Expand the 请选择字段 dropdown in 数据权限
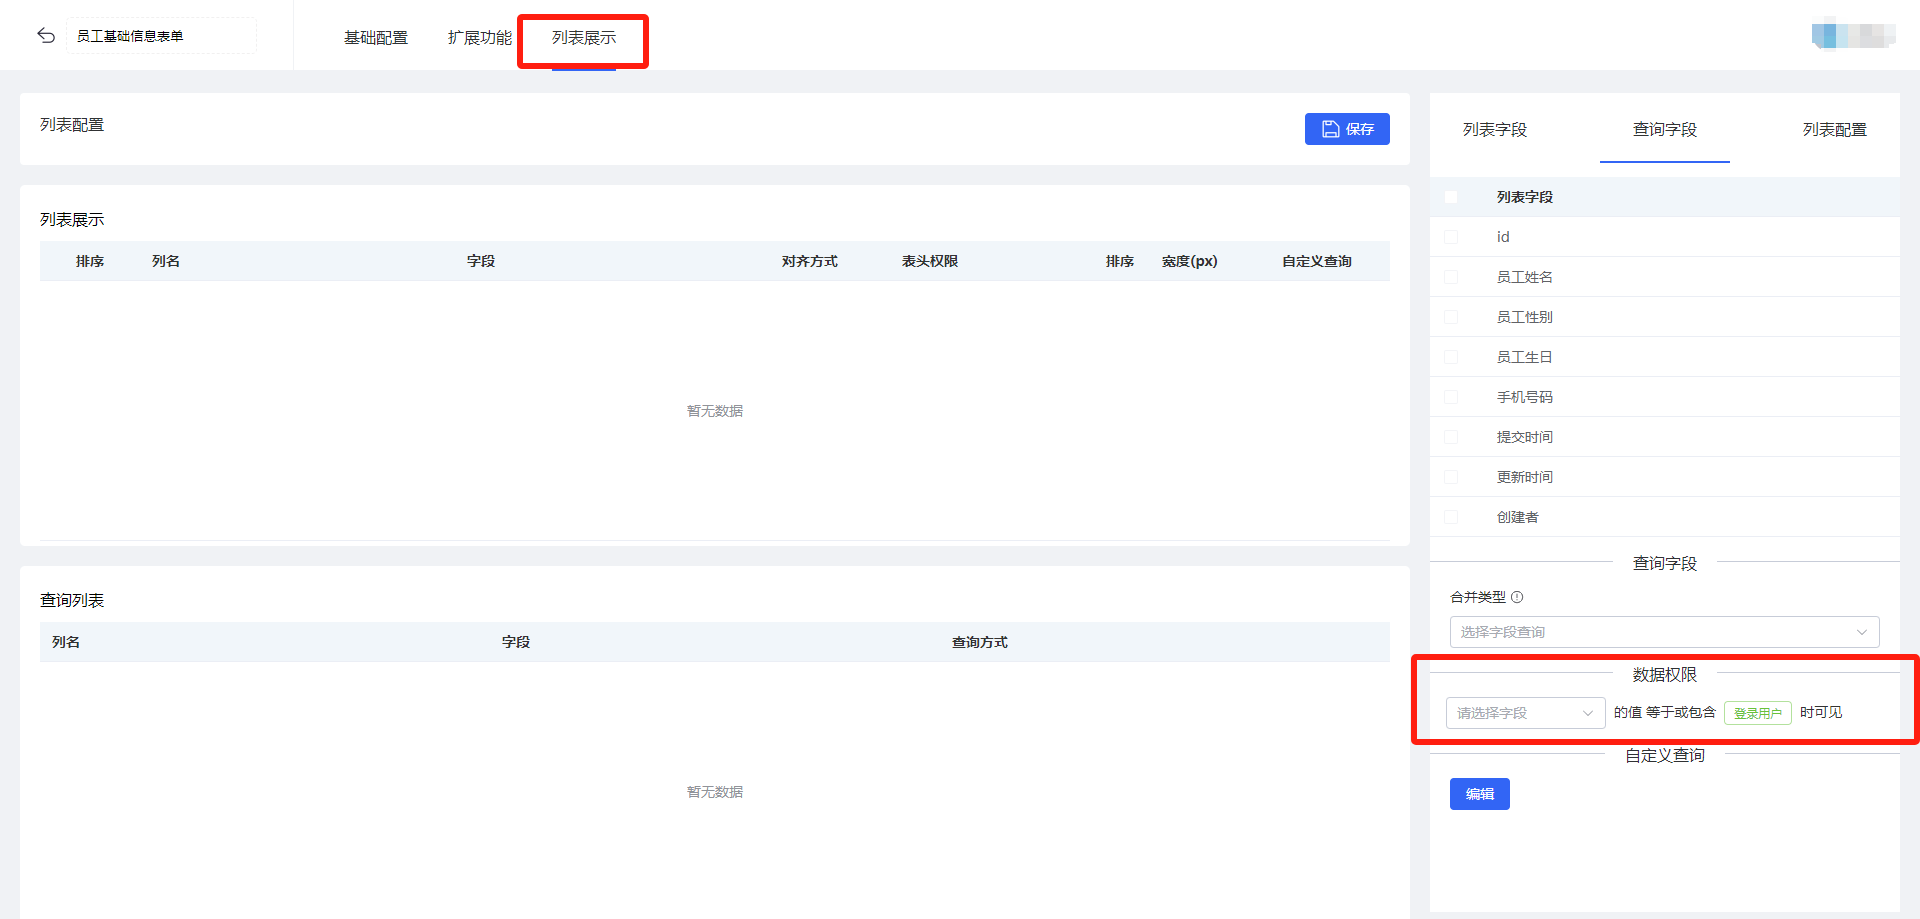This screenshot has width=1920, height=919. (x=1525, y=713)
